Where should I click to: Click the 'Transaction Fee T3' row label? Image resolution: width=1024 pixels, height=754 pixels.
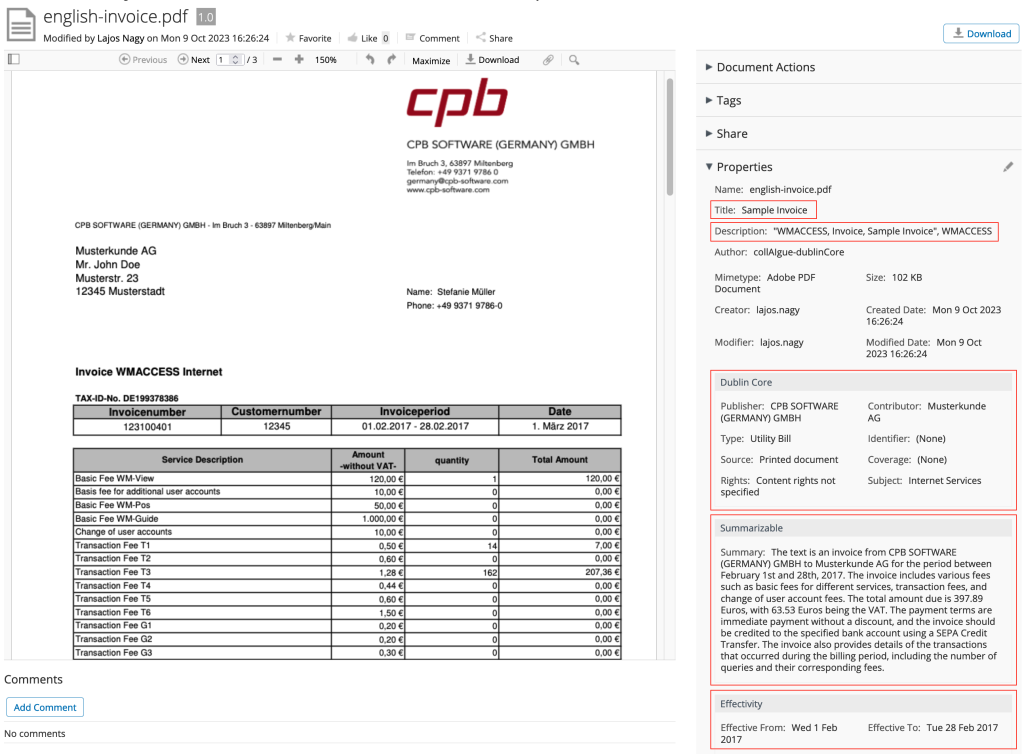pyautogui.click(x=113, y=572)
